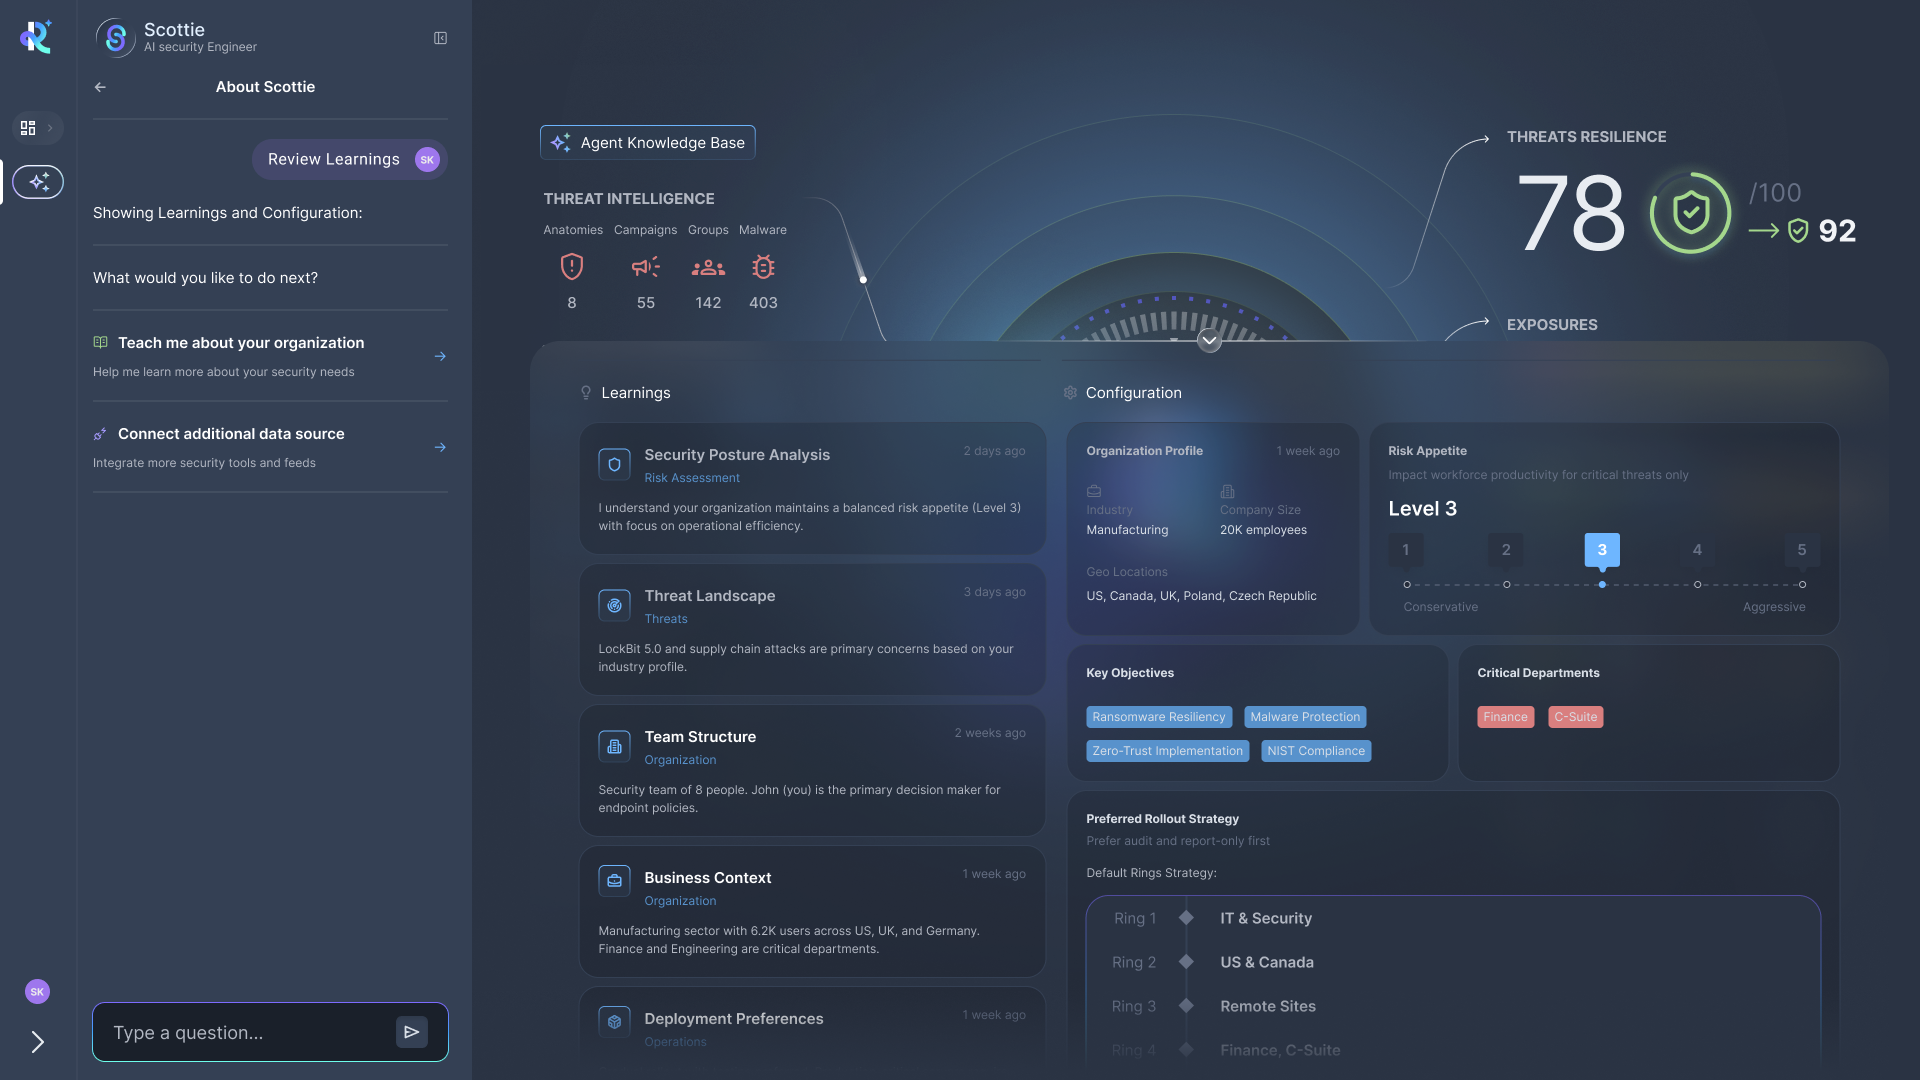This screenshot has height=1080, width=1920.
Task: Click the Malware bug icon
Action: [x=763, y=267]
